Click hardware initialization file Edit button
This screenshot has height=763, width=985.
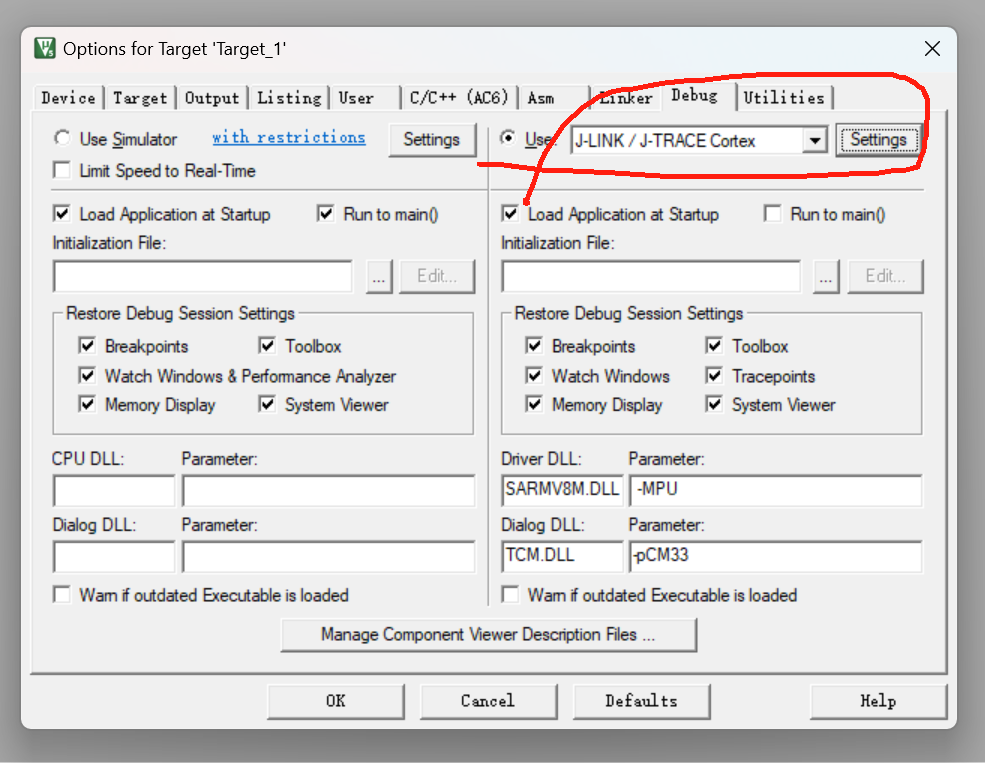885,277
